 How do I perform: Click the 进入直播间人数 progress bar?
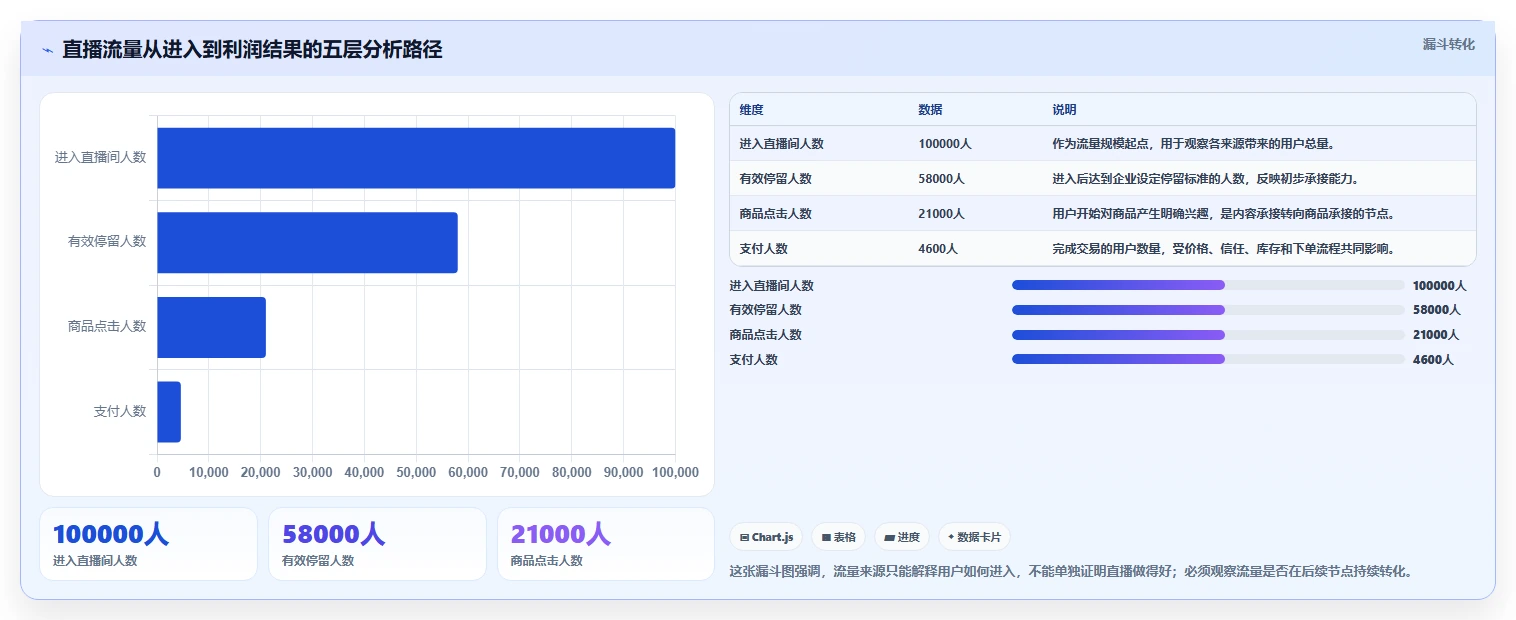tap(1208, 285)
